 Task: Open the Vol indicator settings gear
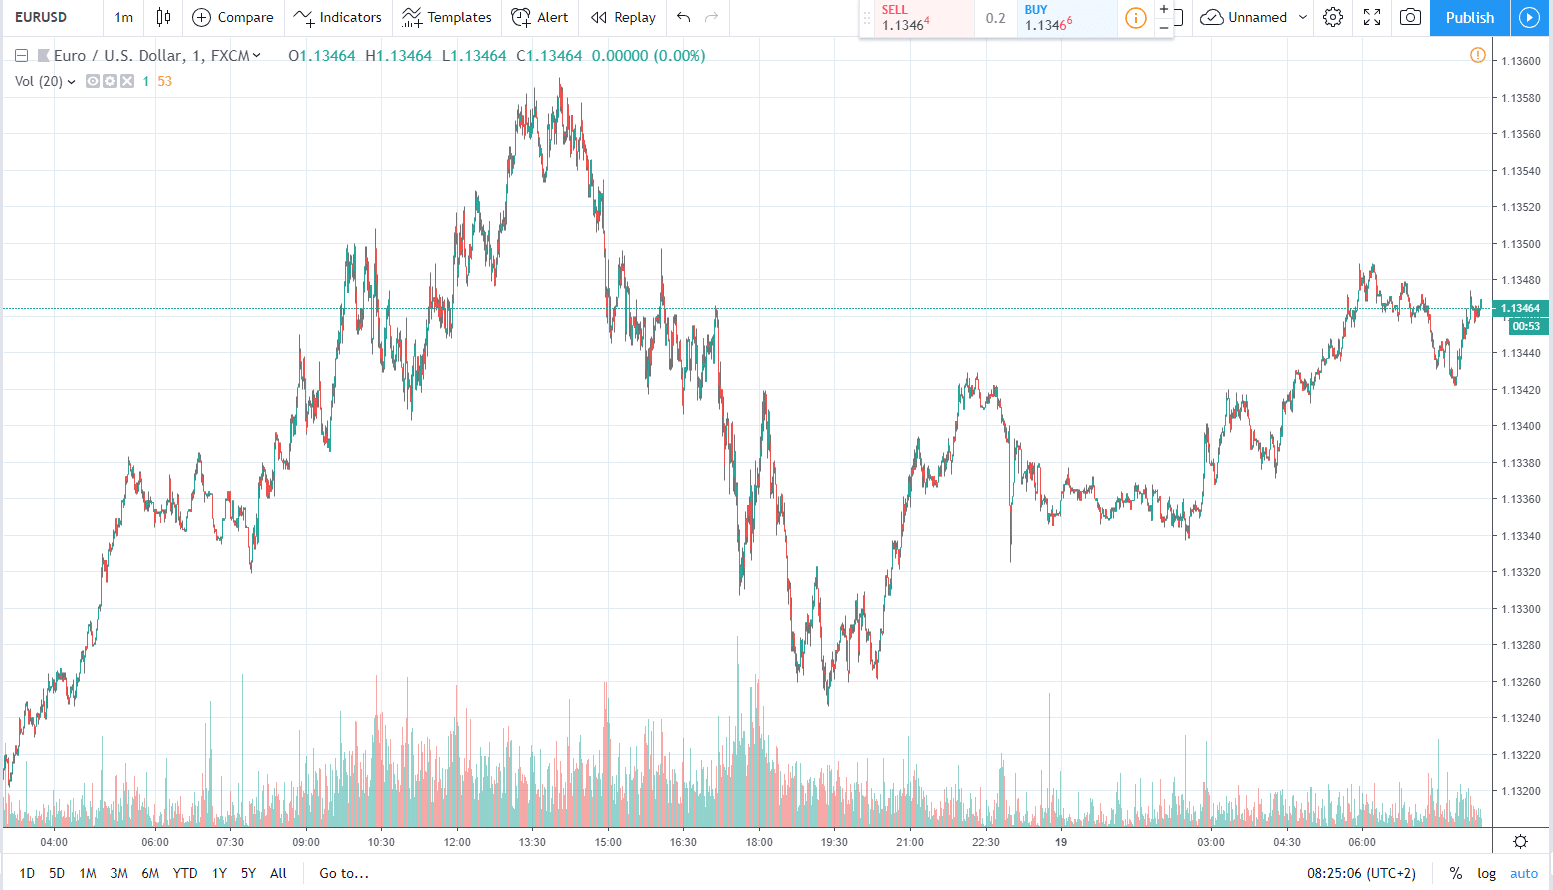110,81
